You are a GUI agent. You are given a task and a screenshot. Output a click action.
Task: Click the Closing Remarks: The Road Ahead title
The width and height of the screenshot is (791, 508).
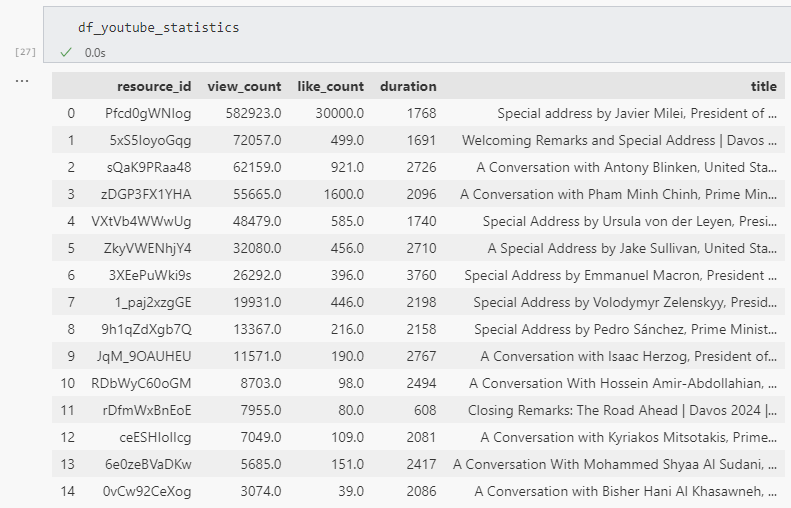tap(623, 410)
